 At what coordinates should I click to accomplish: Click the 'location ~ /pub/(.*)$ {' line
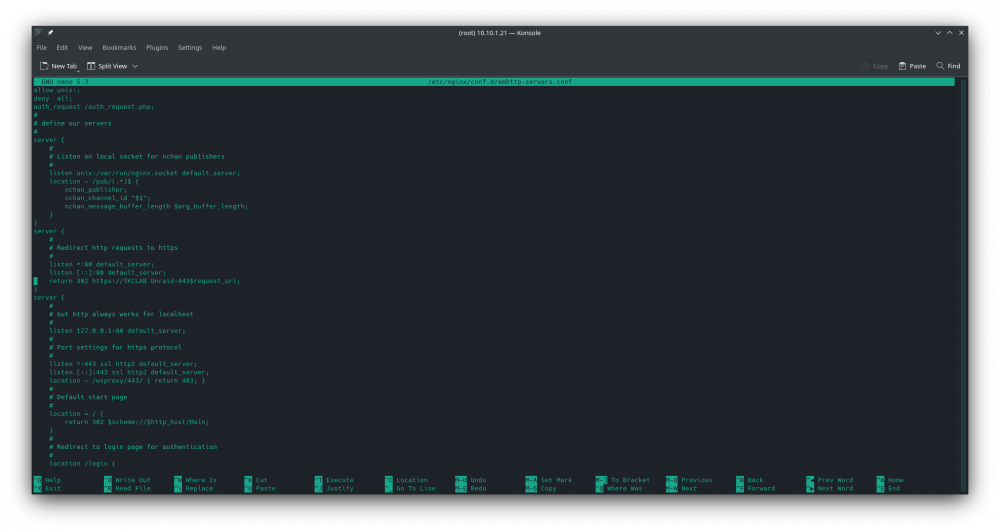[x=94, y=181]
